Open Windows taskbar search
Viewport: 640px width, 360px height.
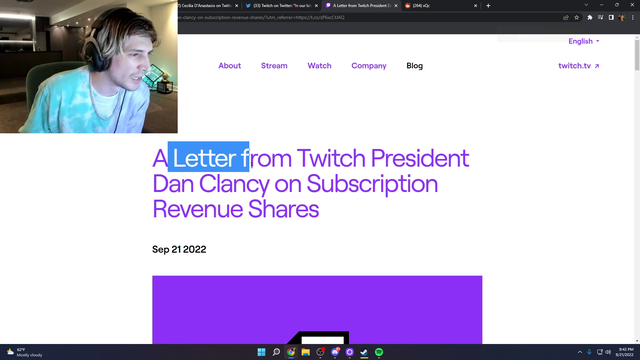pyautogui.click(x=276, y=352)
